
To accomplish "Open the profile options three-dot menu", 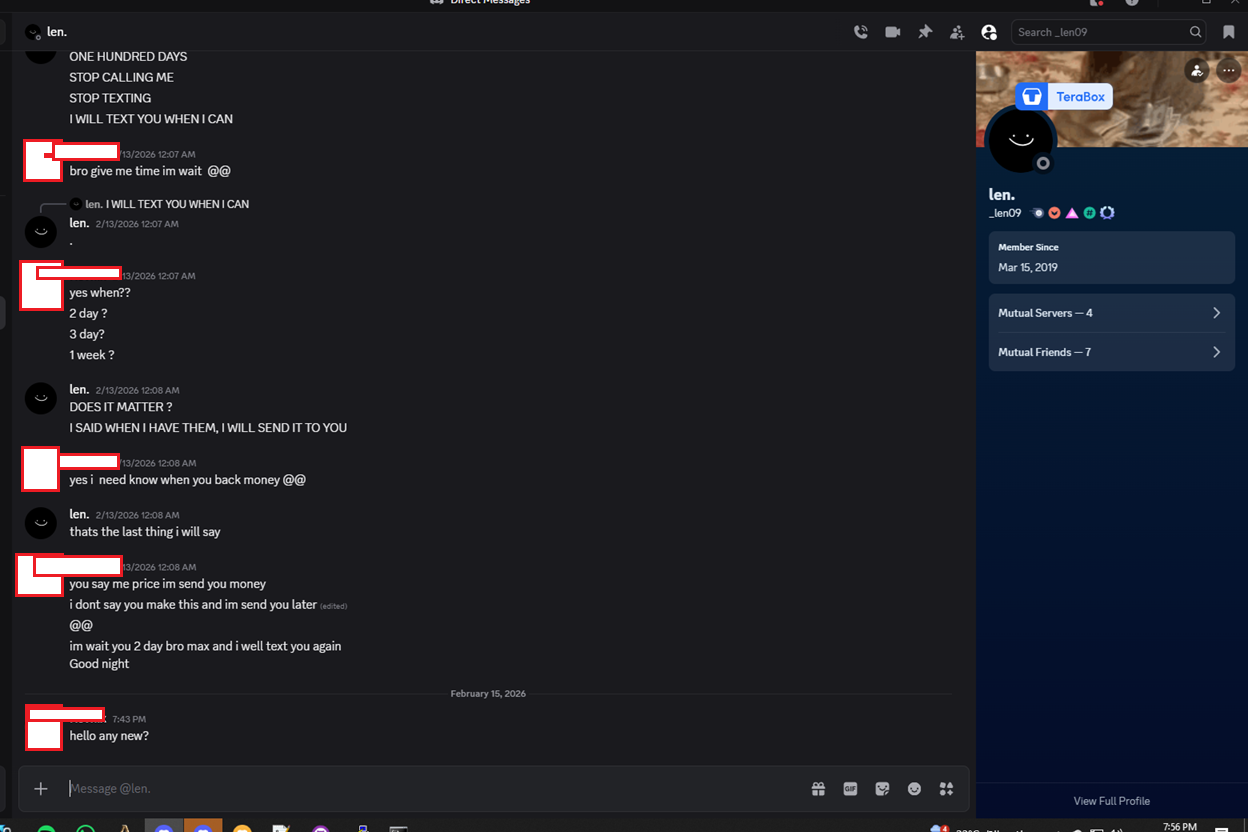I will click(1228, 70).
